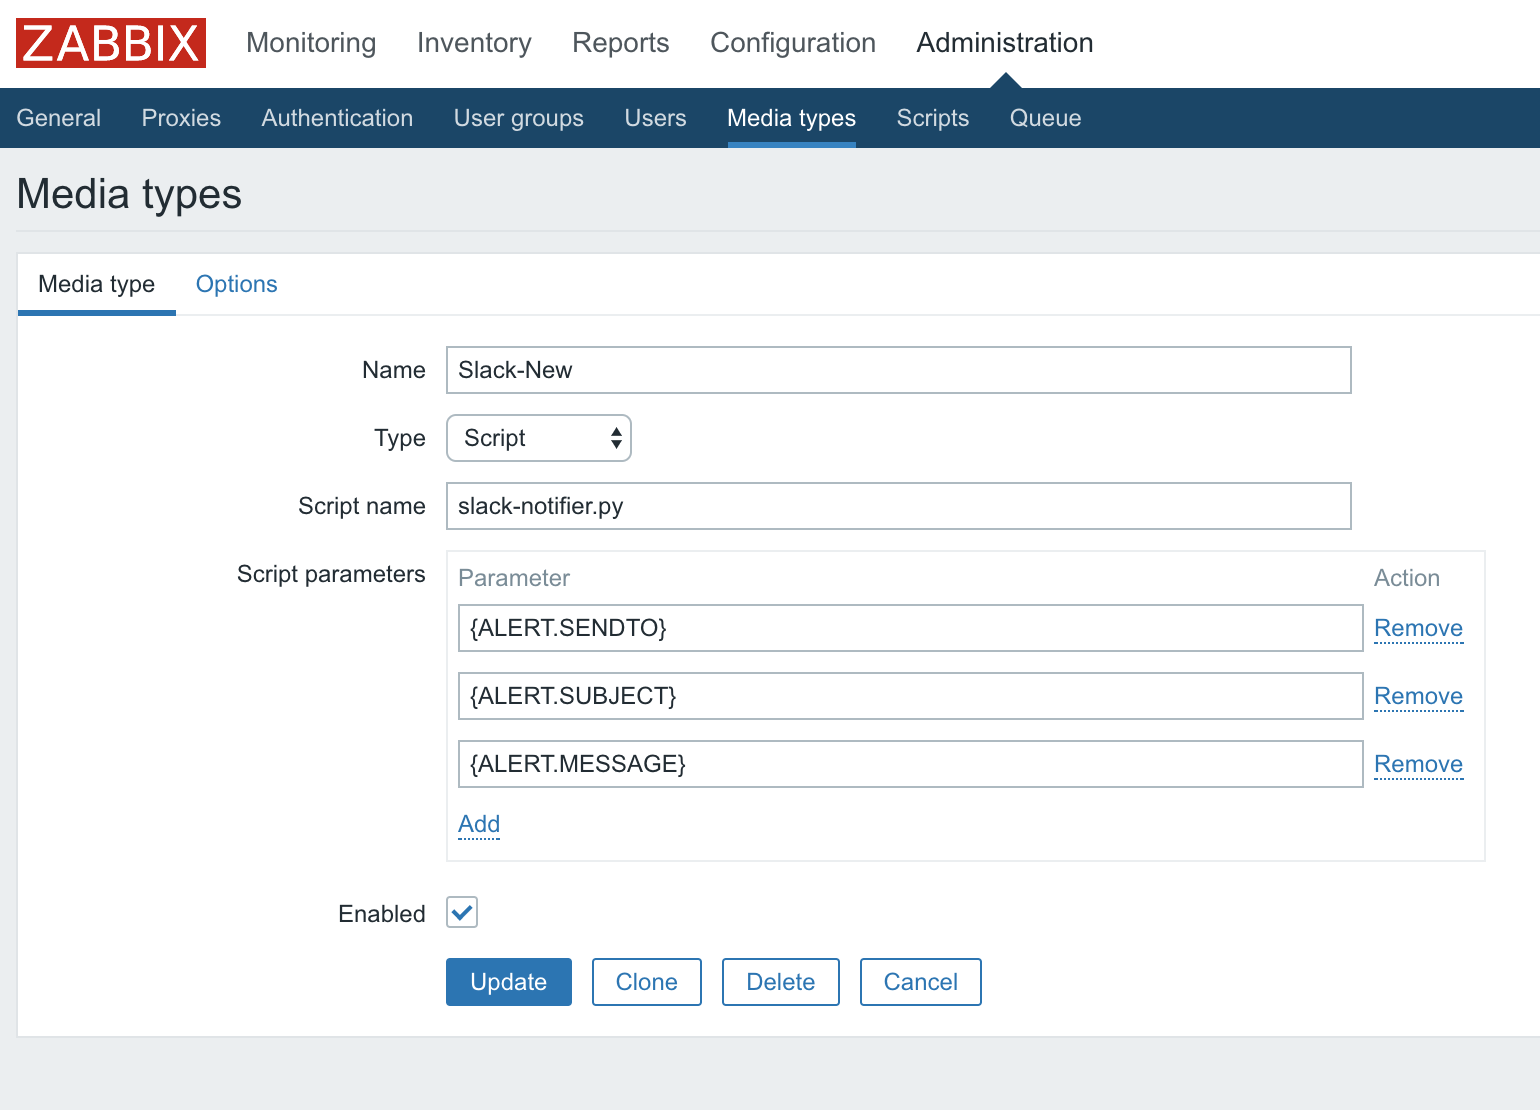This screenshot has height=1110, width=1540.
Task: Cancel editing the media type
Action: click(x=920, y=982)
